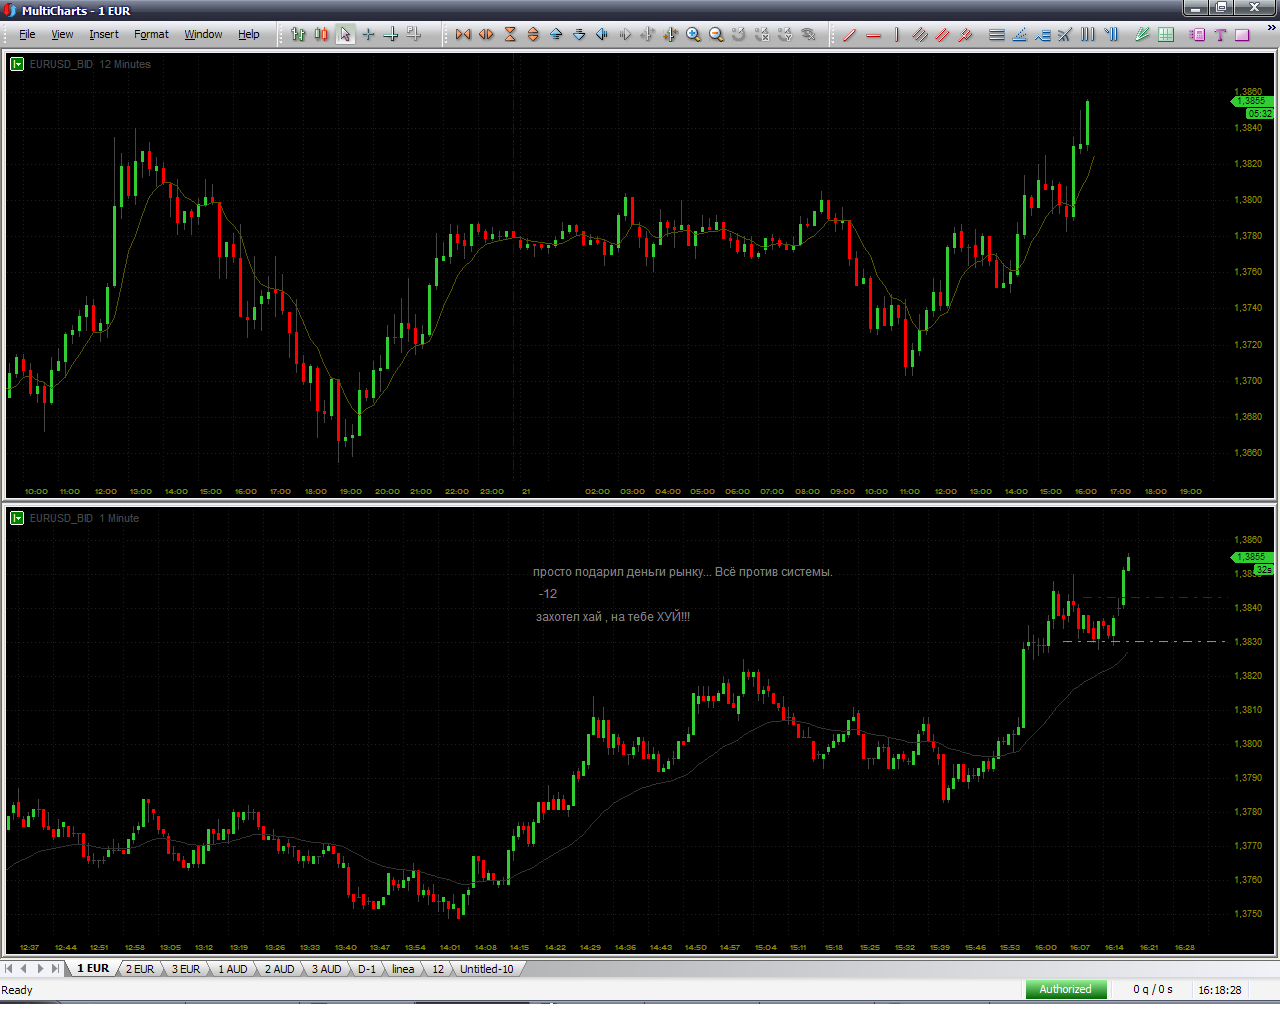Open the Insert menu

click(104, 34)
